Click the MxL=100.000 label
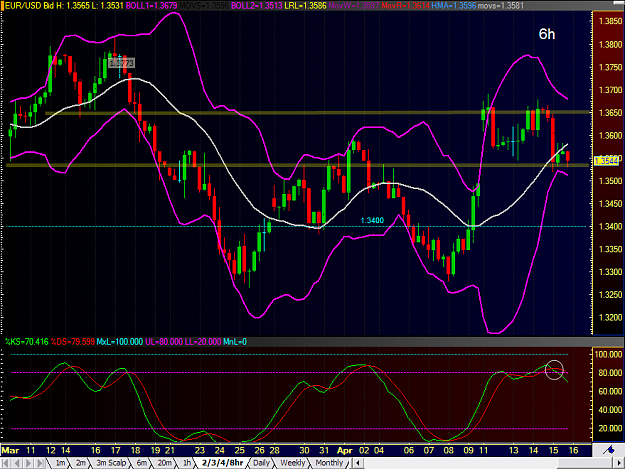The image size is (625, 469). pyautogui.click(x=120, y=341)
